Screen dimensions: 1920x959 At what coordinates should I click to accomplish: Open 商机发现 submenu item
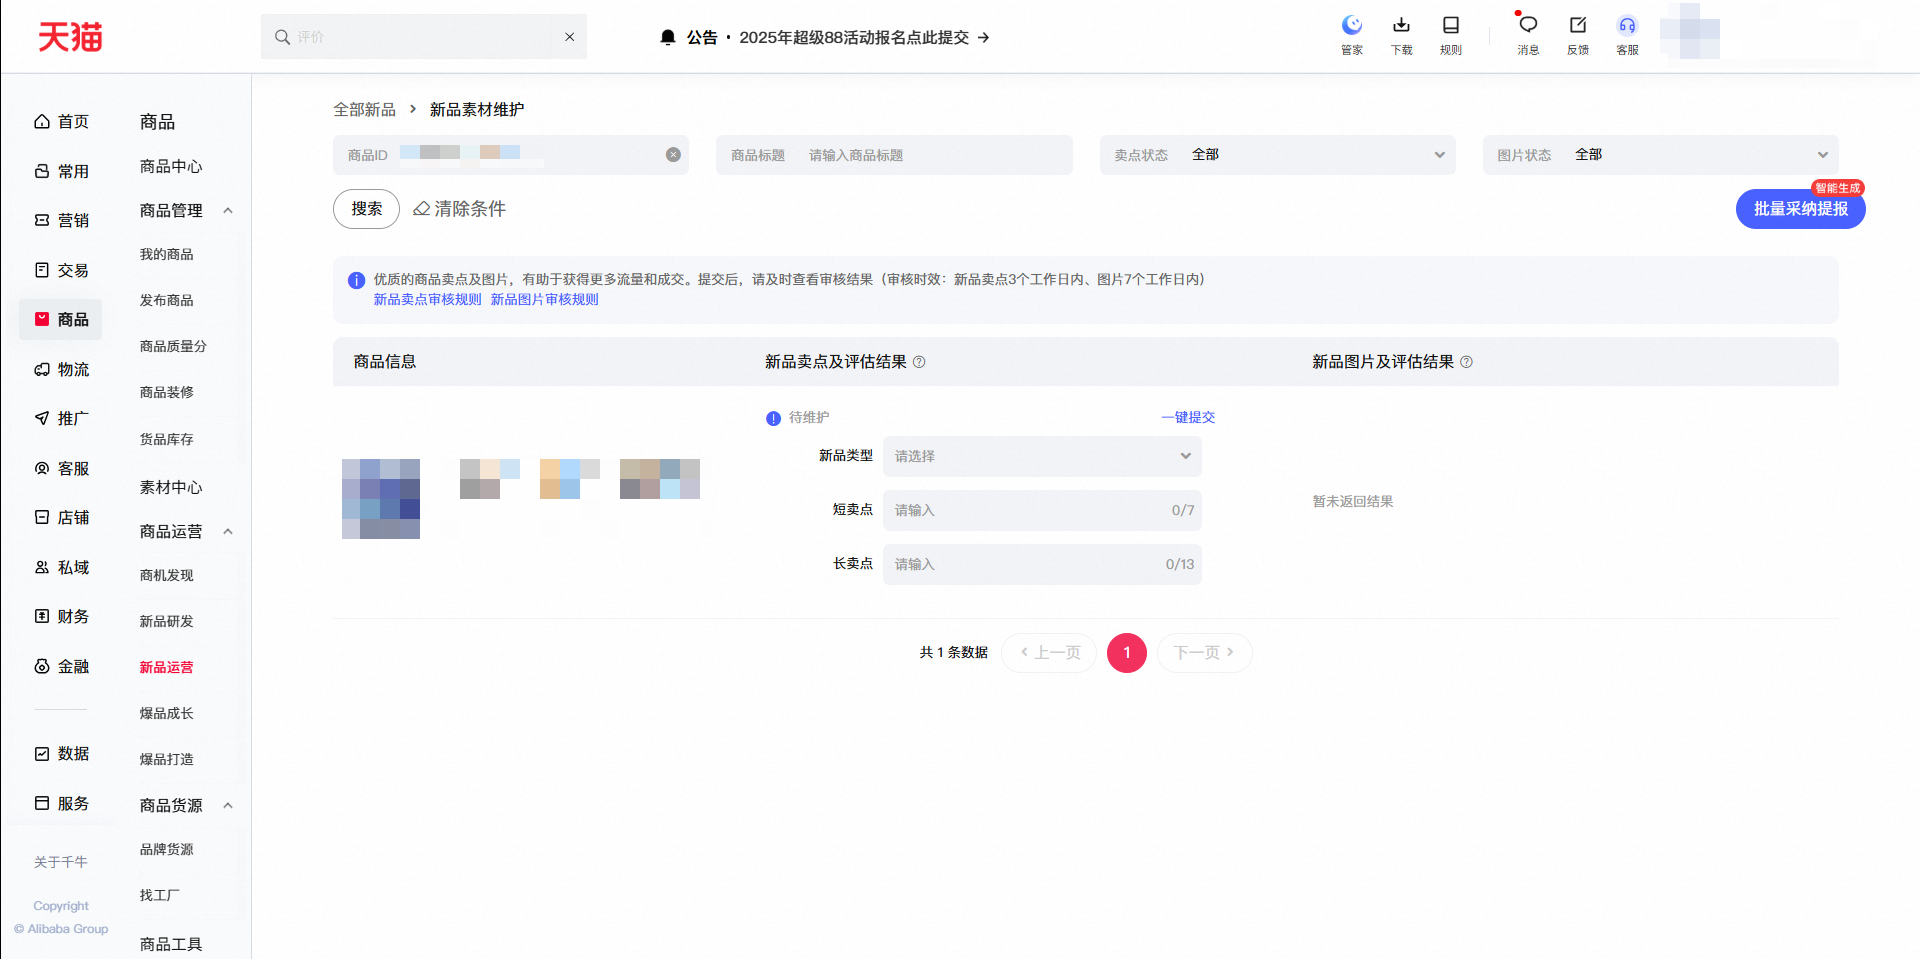pos(167,575)
